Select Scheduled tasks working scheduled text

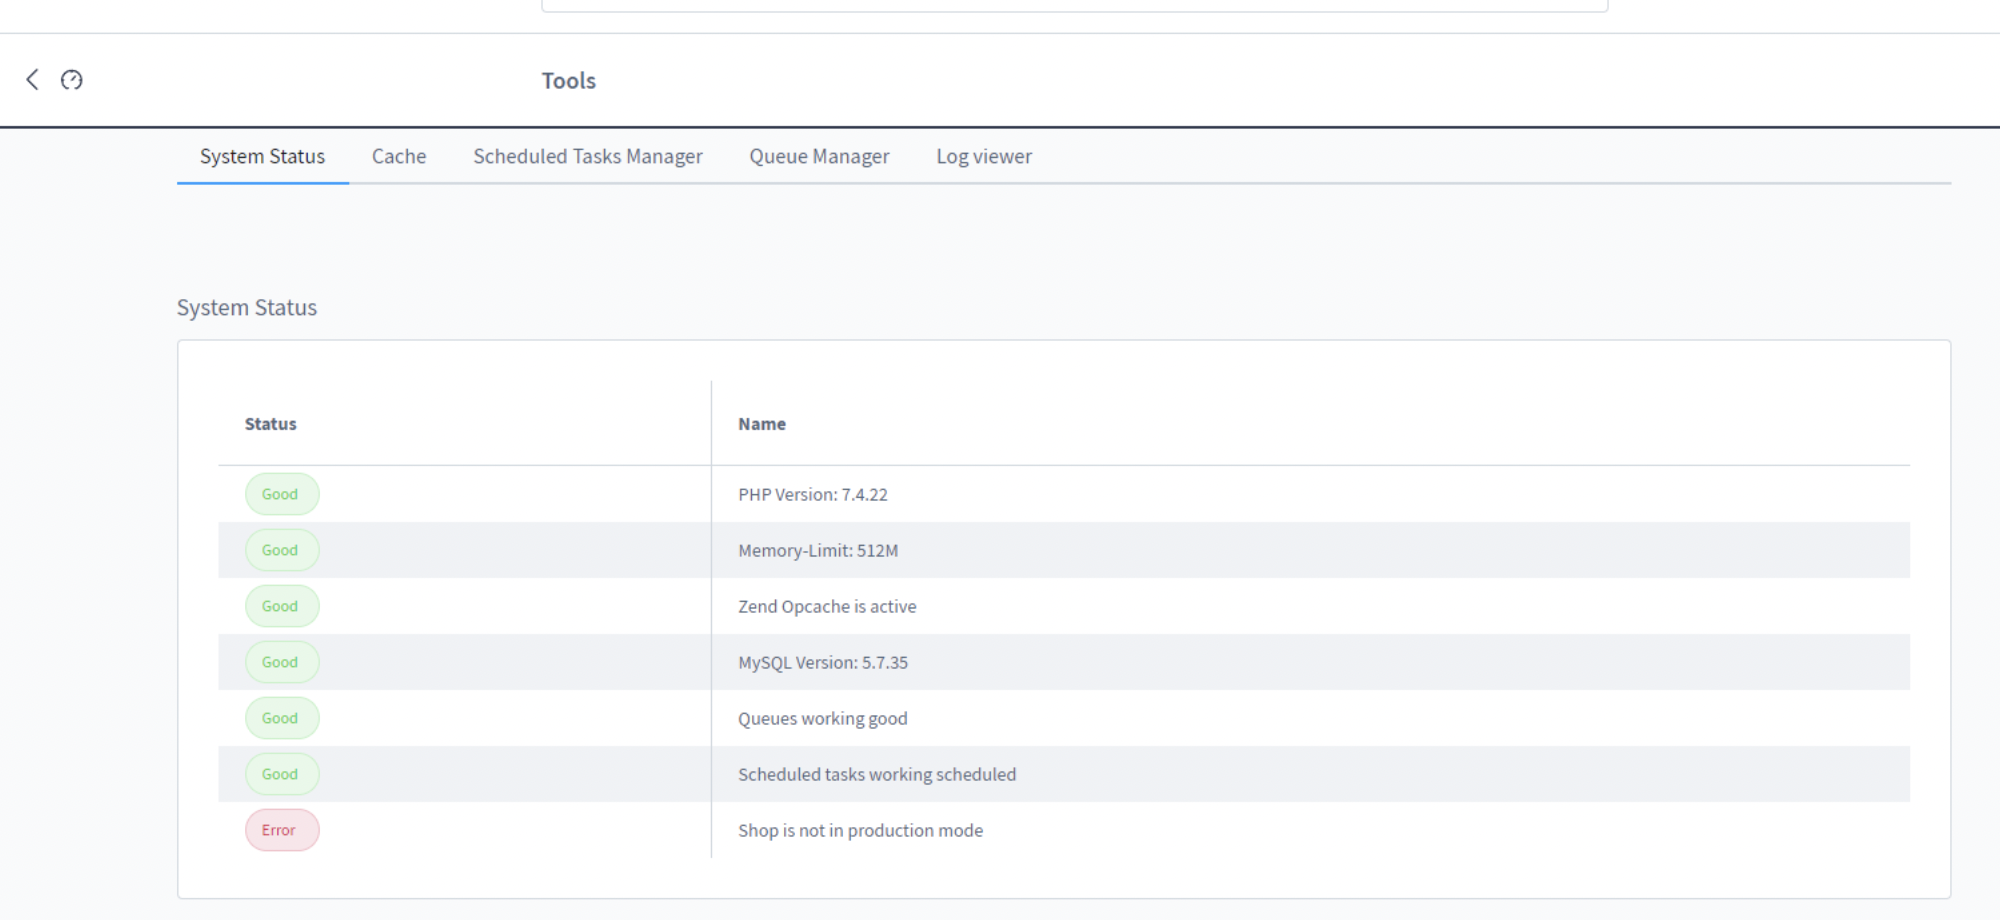pyautogui.click(x=877, y=774)
